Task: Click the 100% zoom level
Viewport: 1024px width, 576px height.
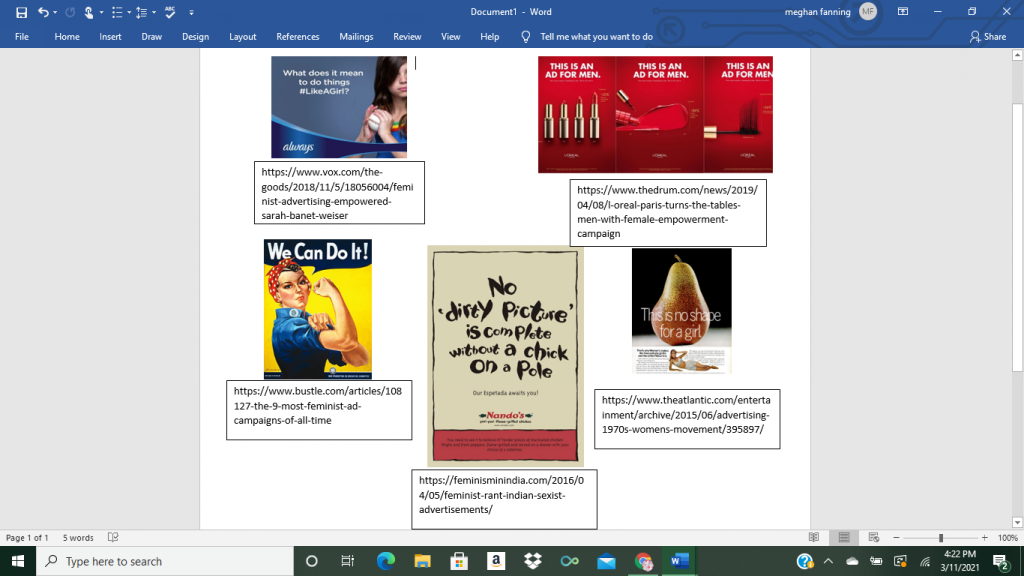Action: click(1008, 537)
